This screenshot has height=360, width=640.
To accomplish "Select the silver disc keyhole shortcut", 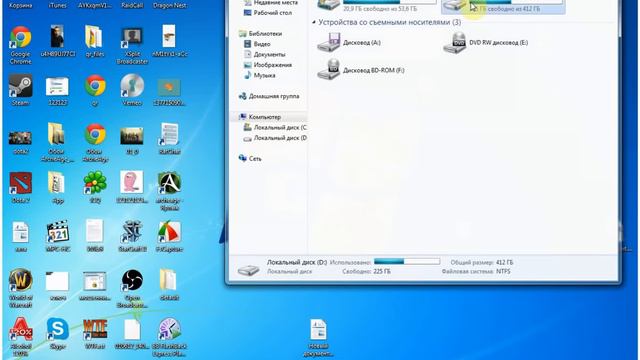I will click(132, 90).
